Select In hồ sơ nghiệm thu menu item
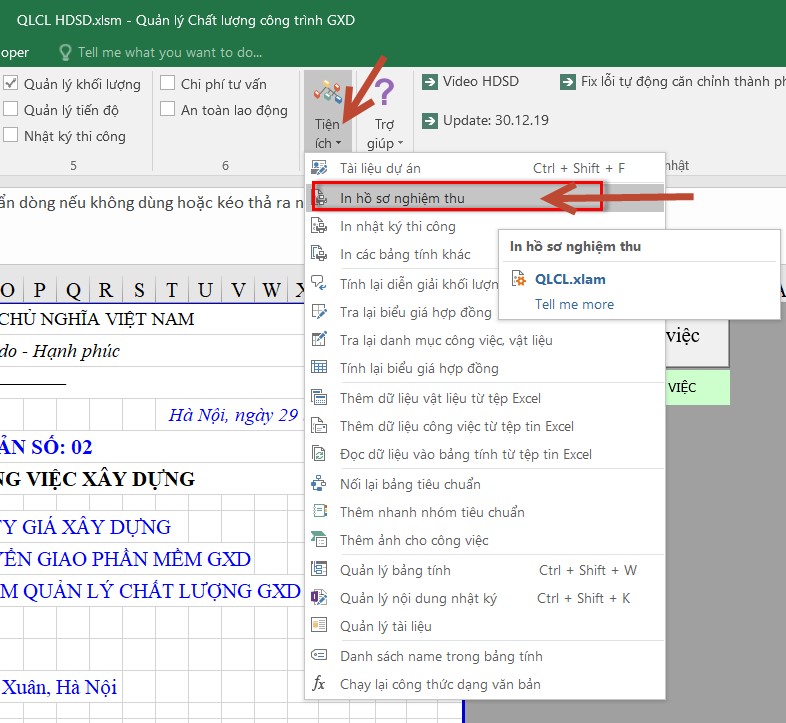This screenshot has width=786, height=723. click(402, 198)
